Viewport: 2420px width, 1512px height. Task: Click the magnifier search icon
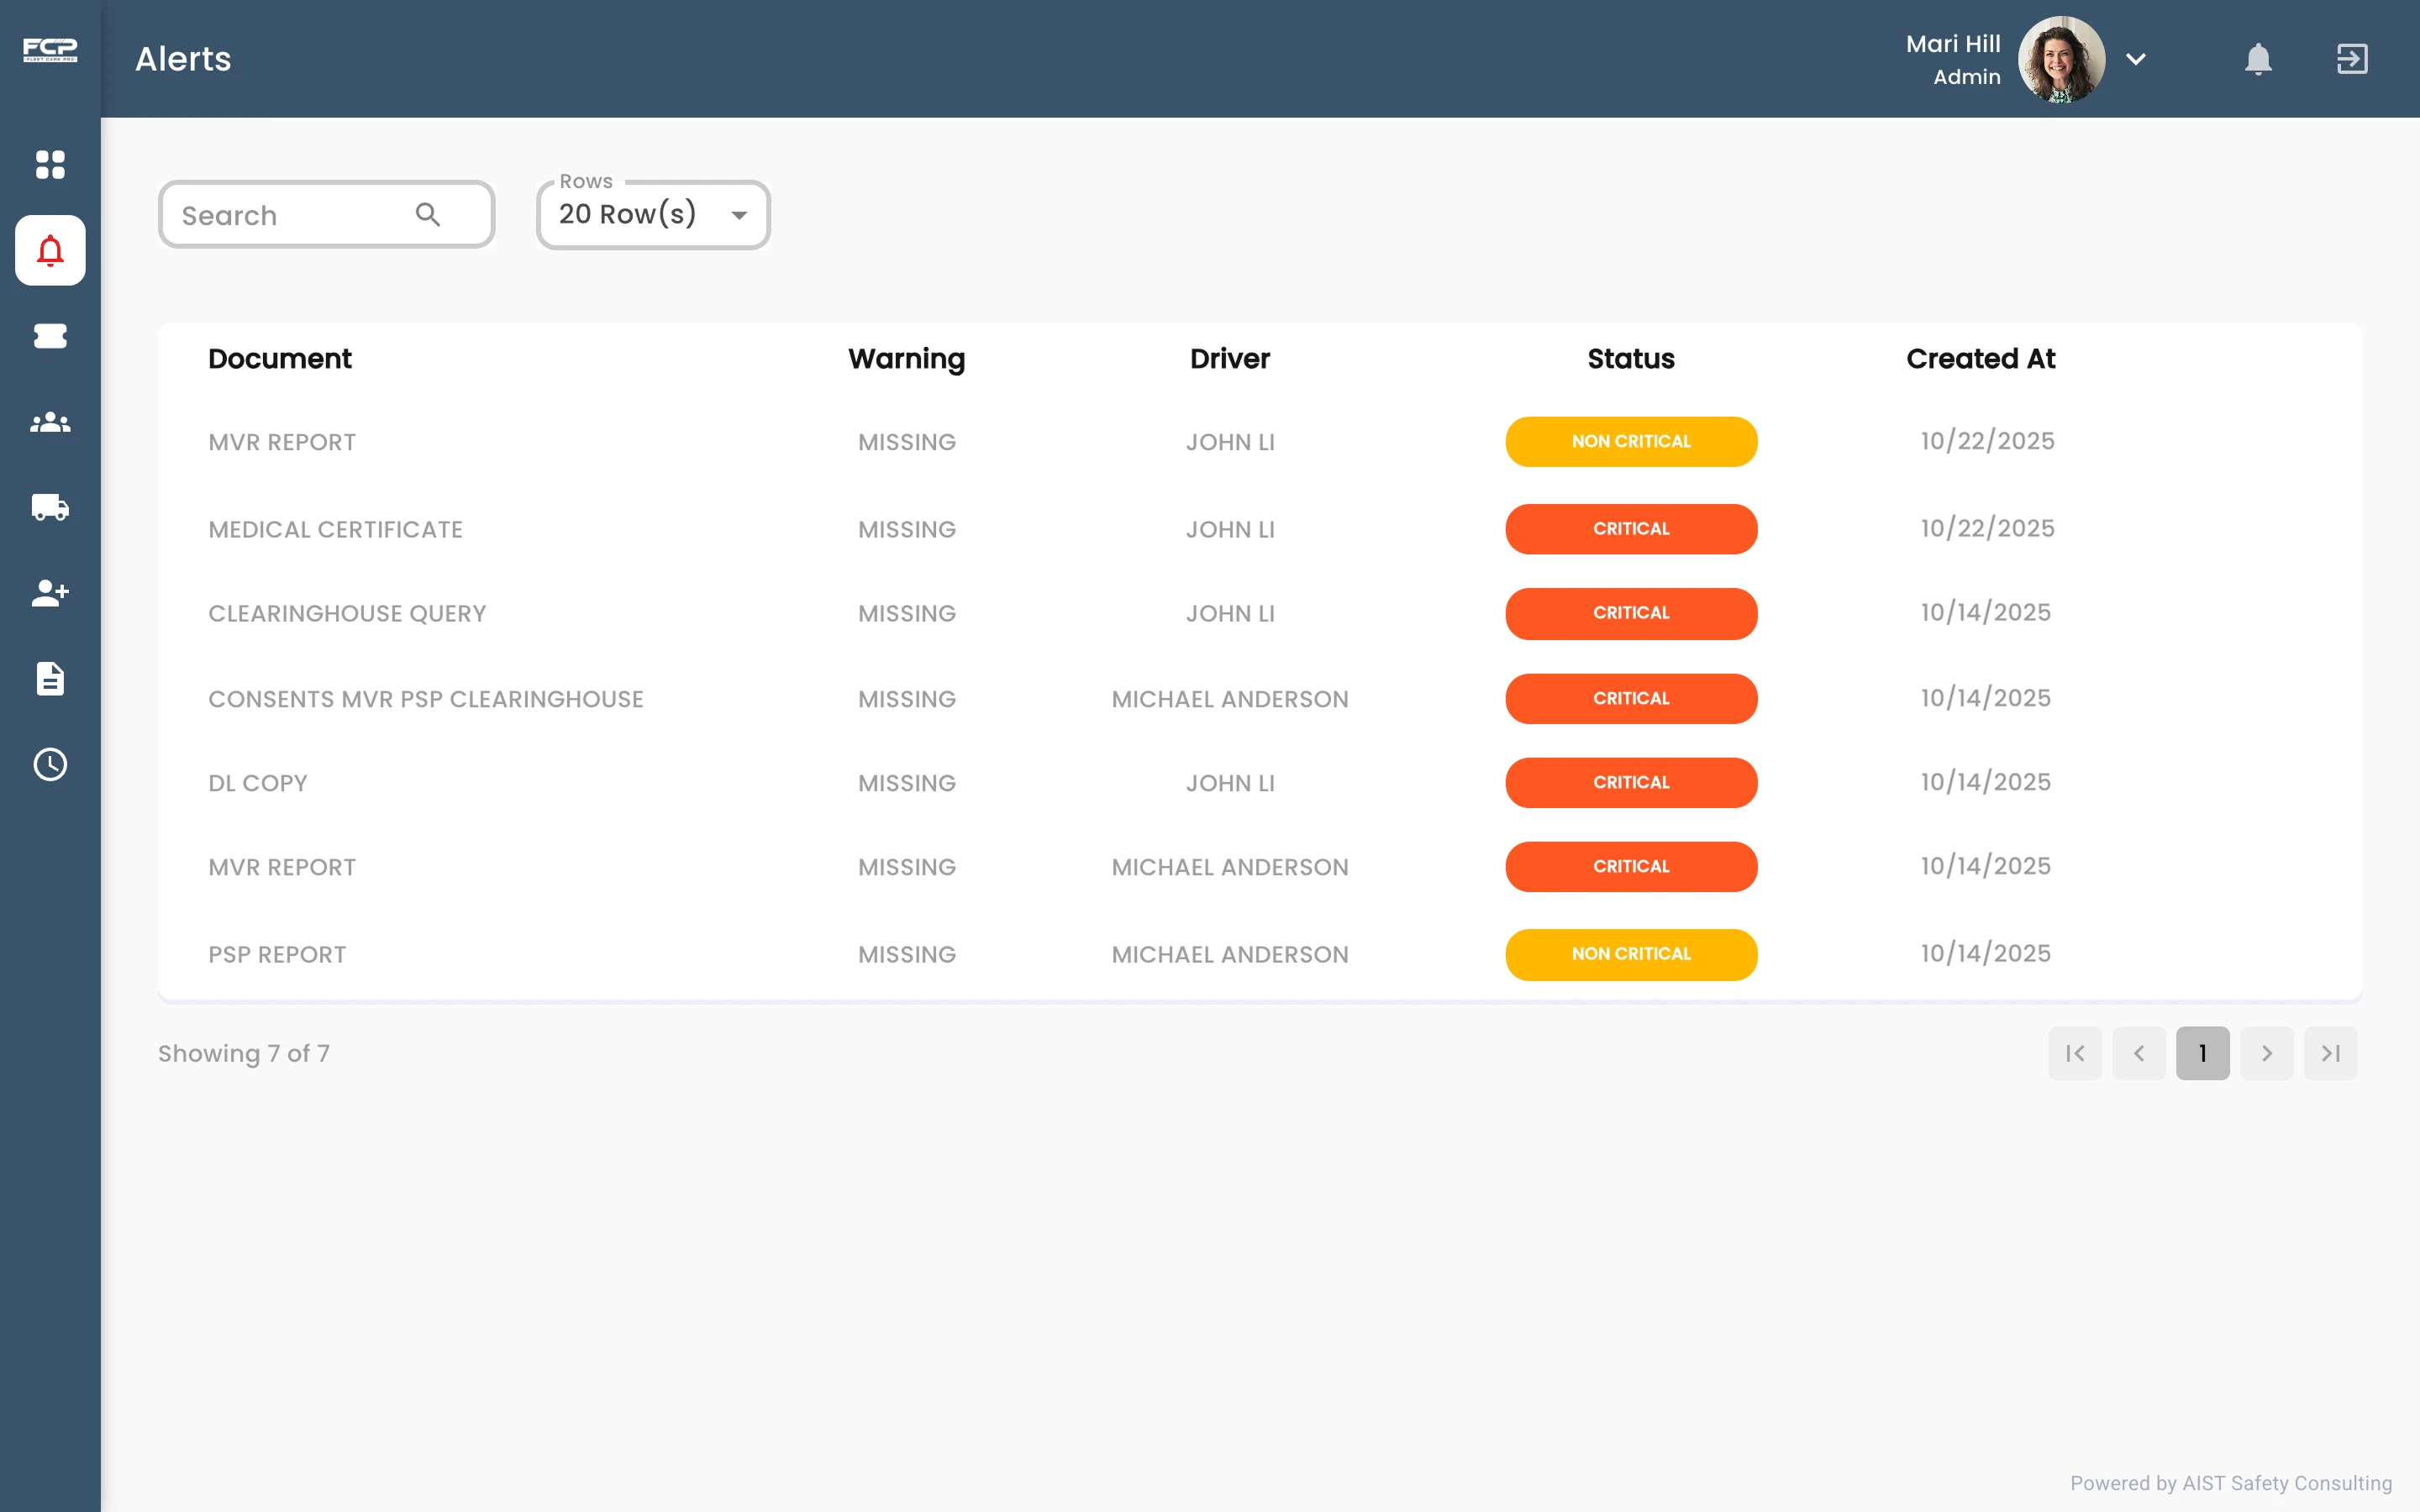click(x=428, y=214)
